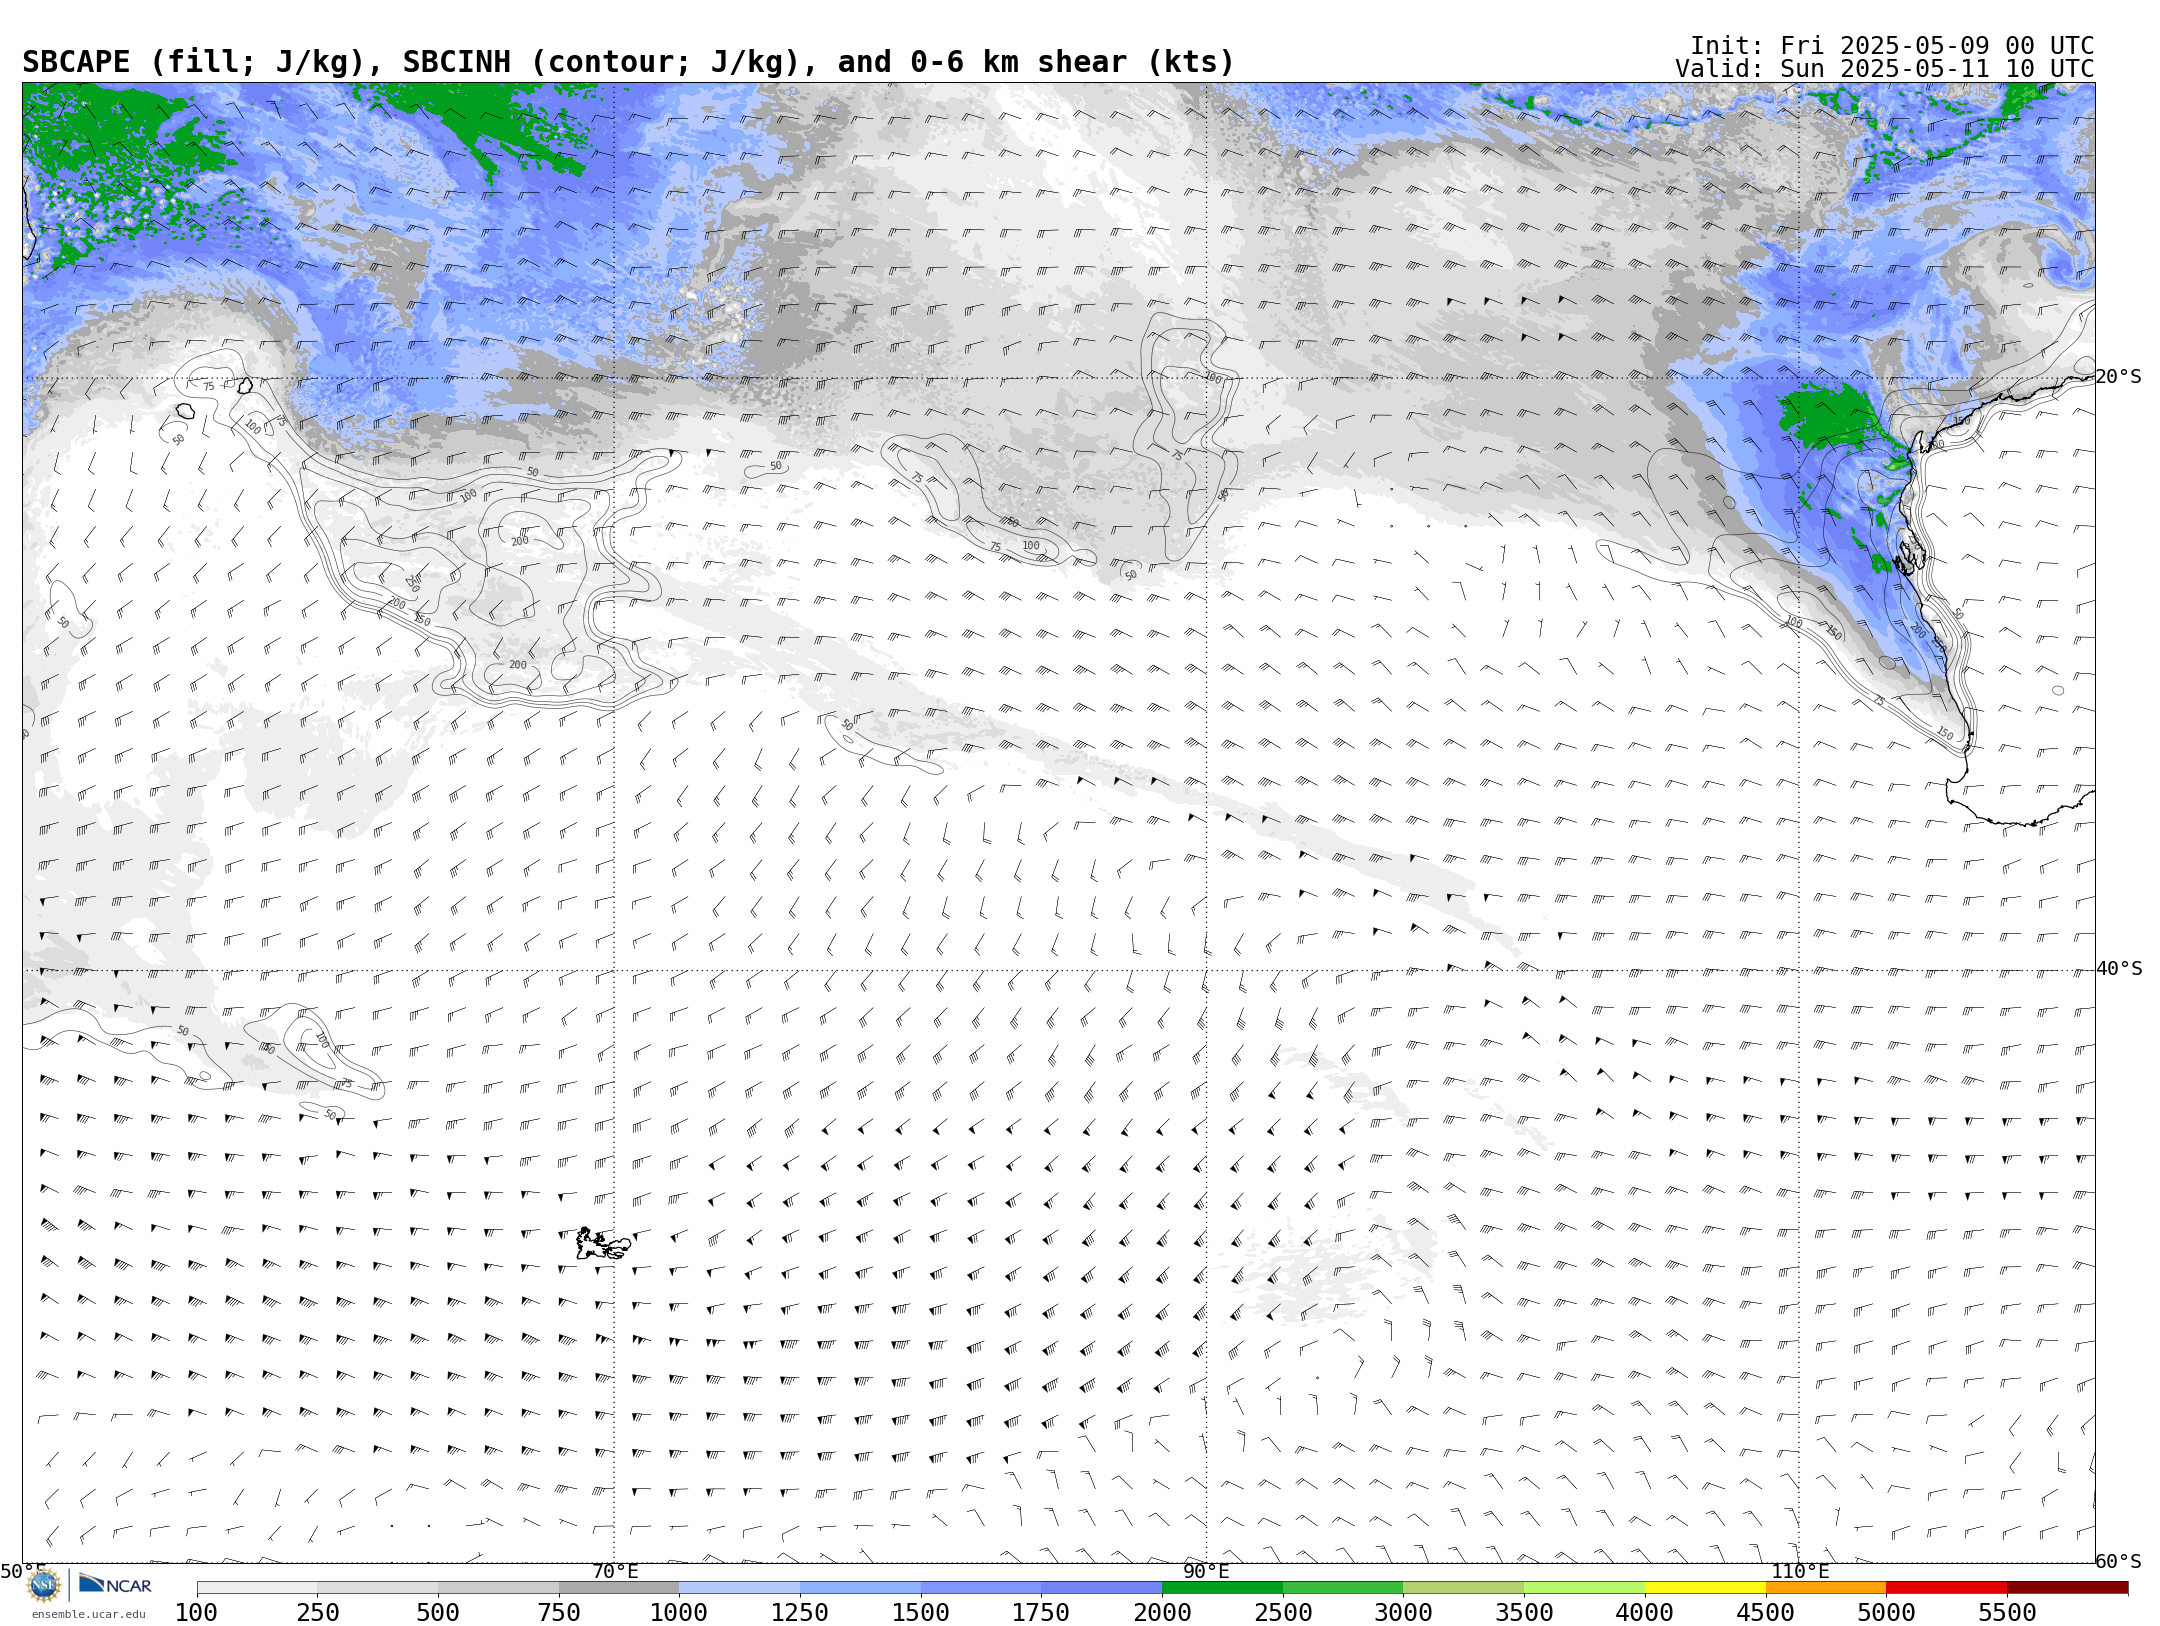Click the colorbar label 2500
This screenshot has width=2160, height=1626.
point(1283,1613)
